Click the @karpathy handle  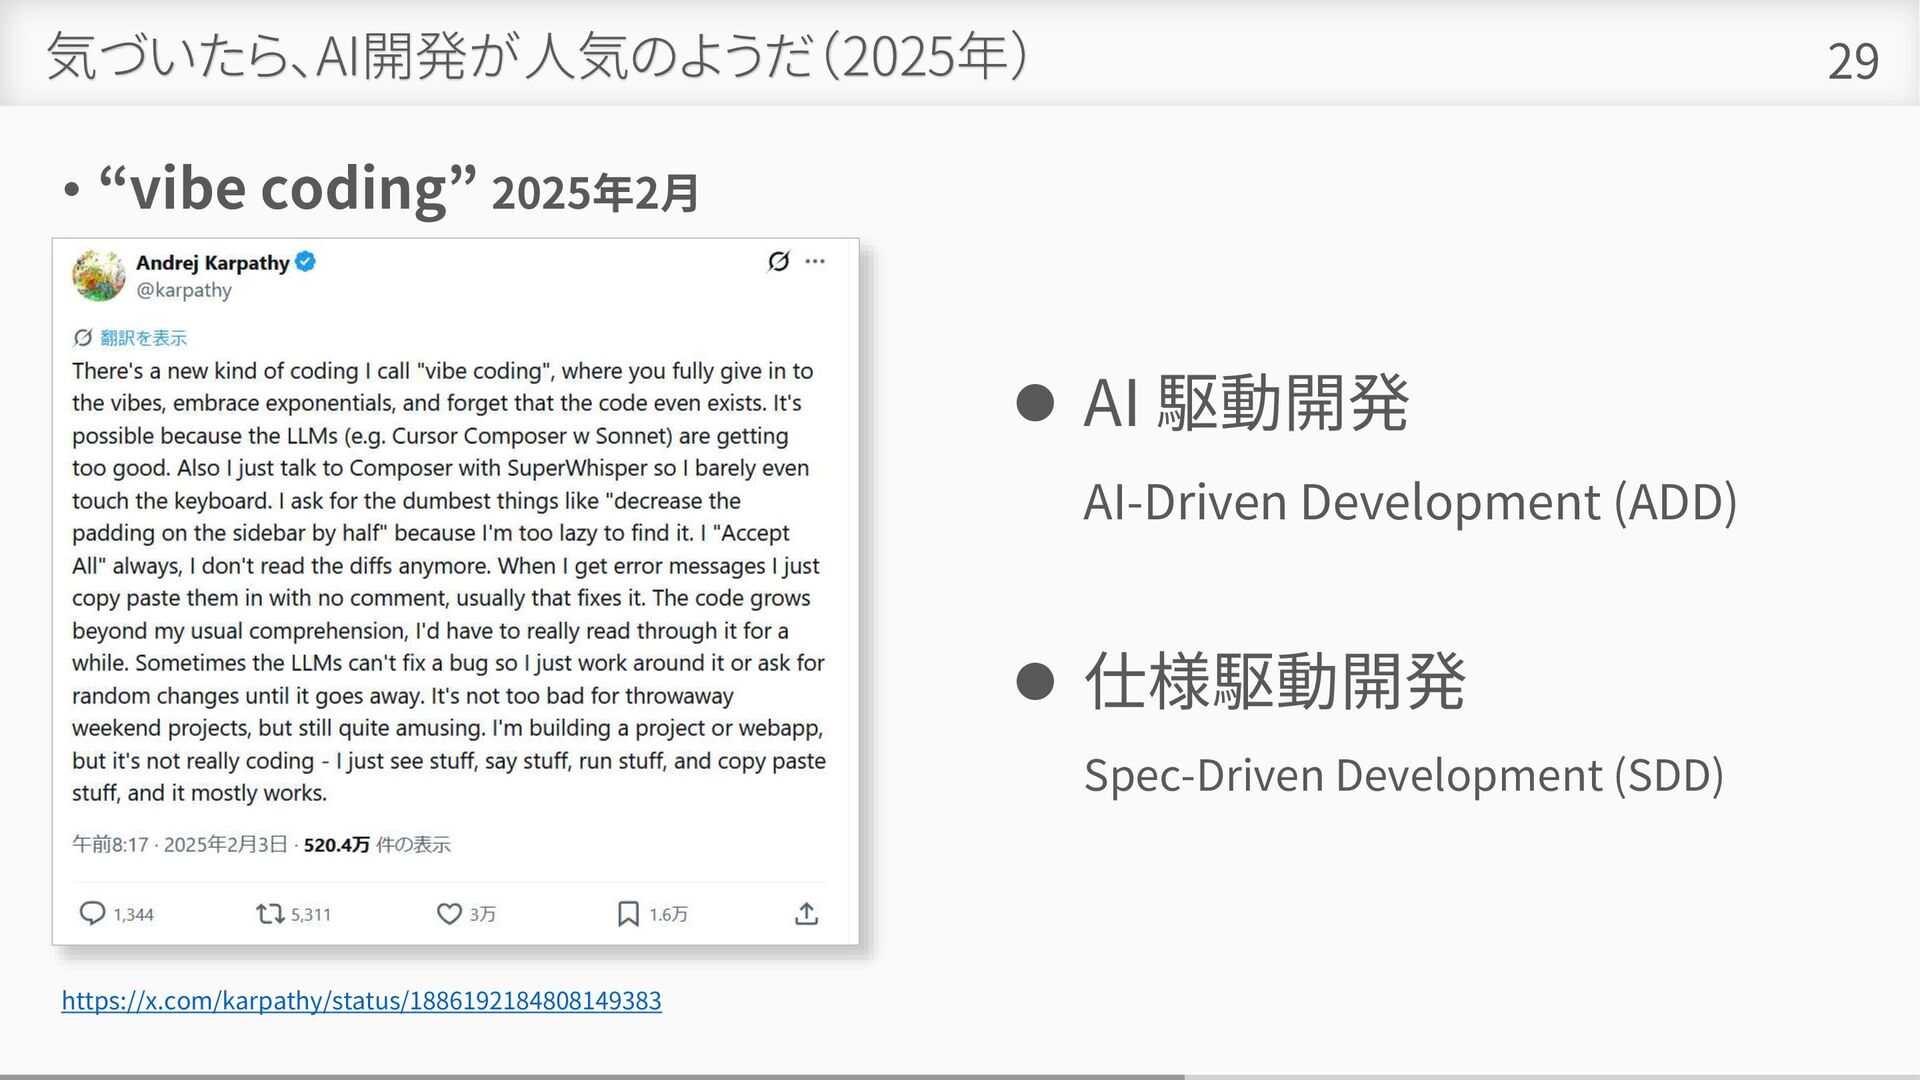(x=184, y=290)
